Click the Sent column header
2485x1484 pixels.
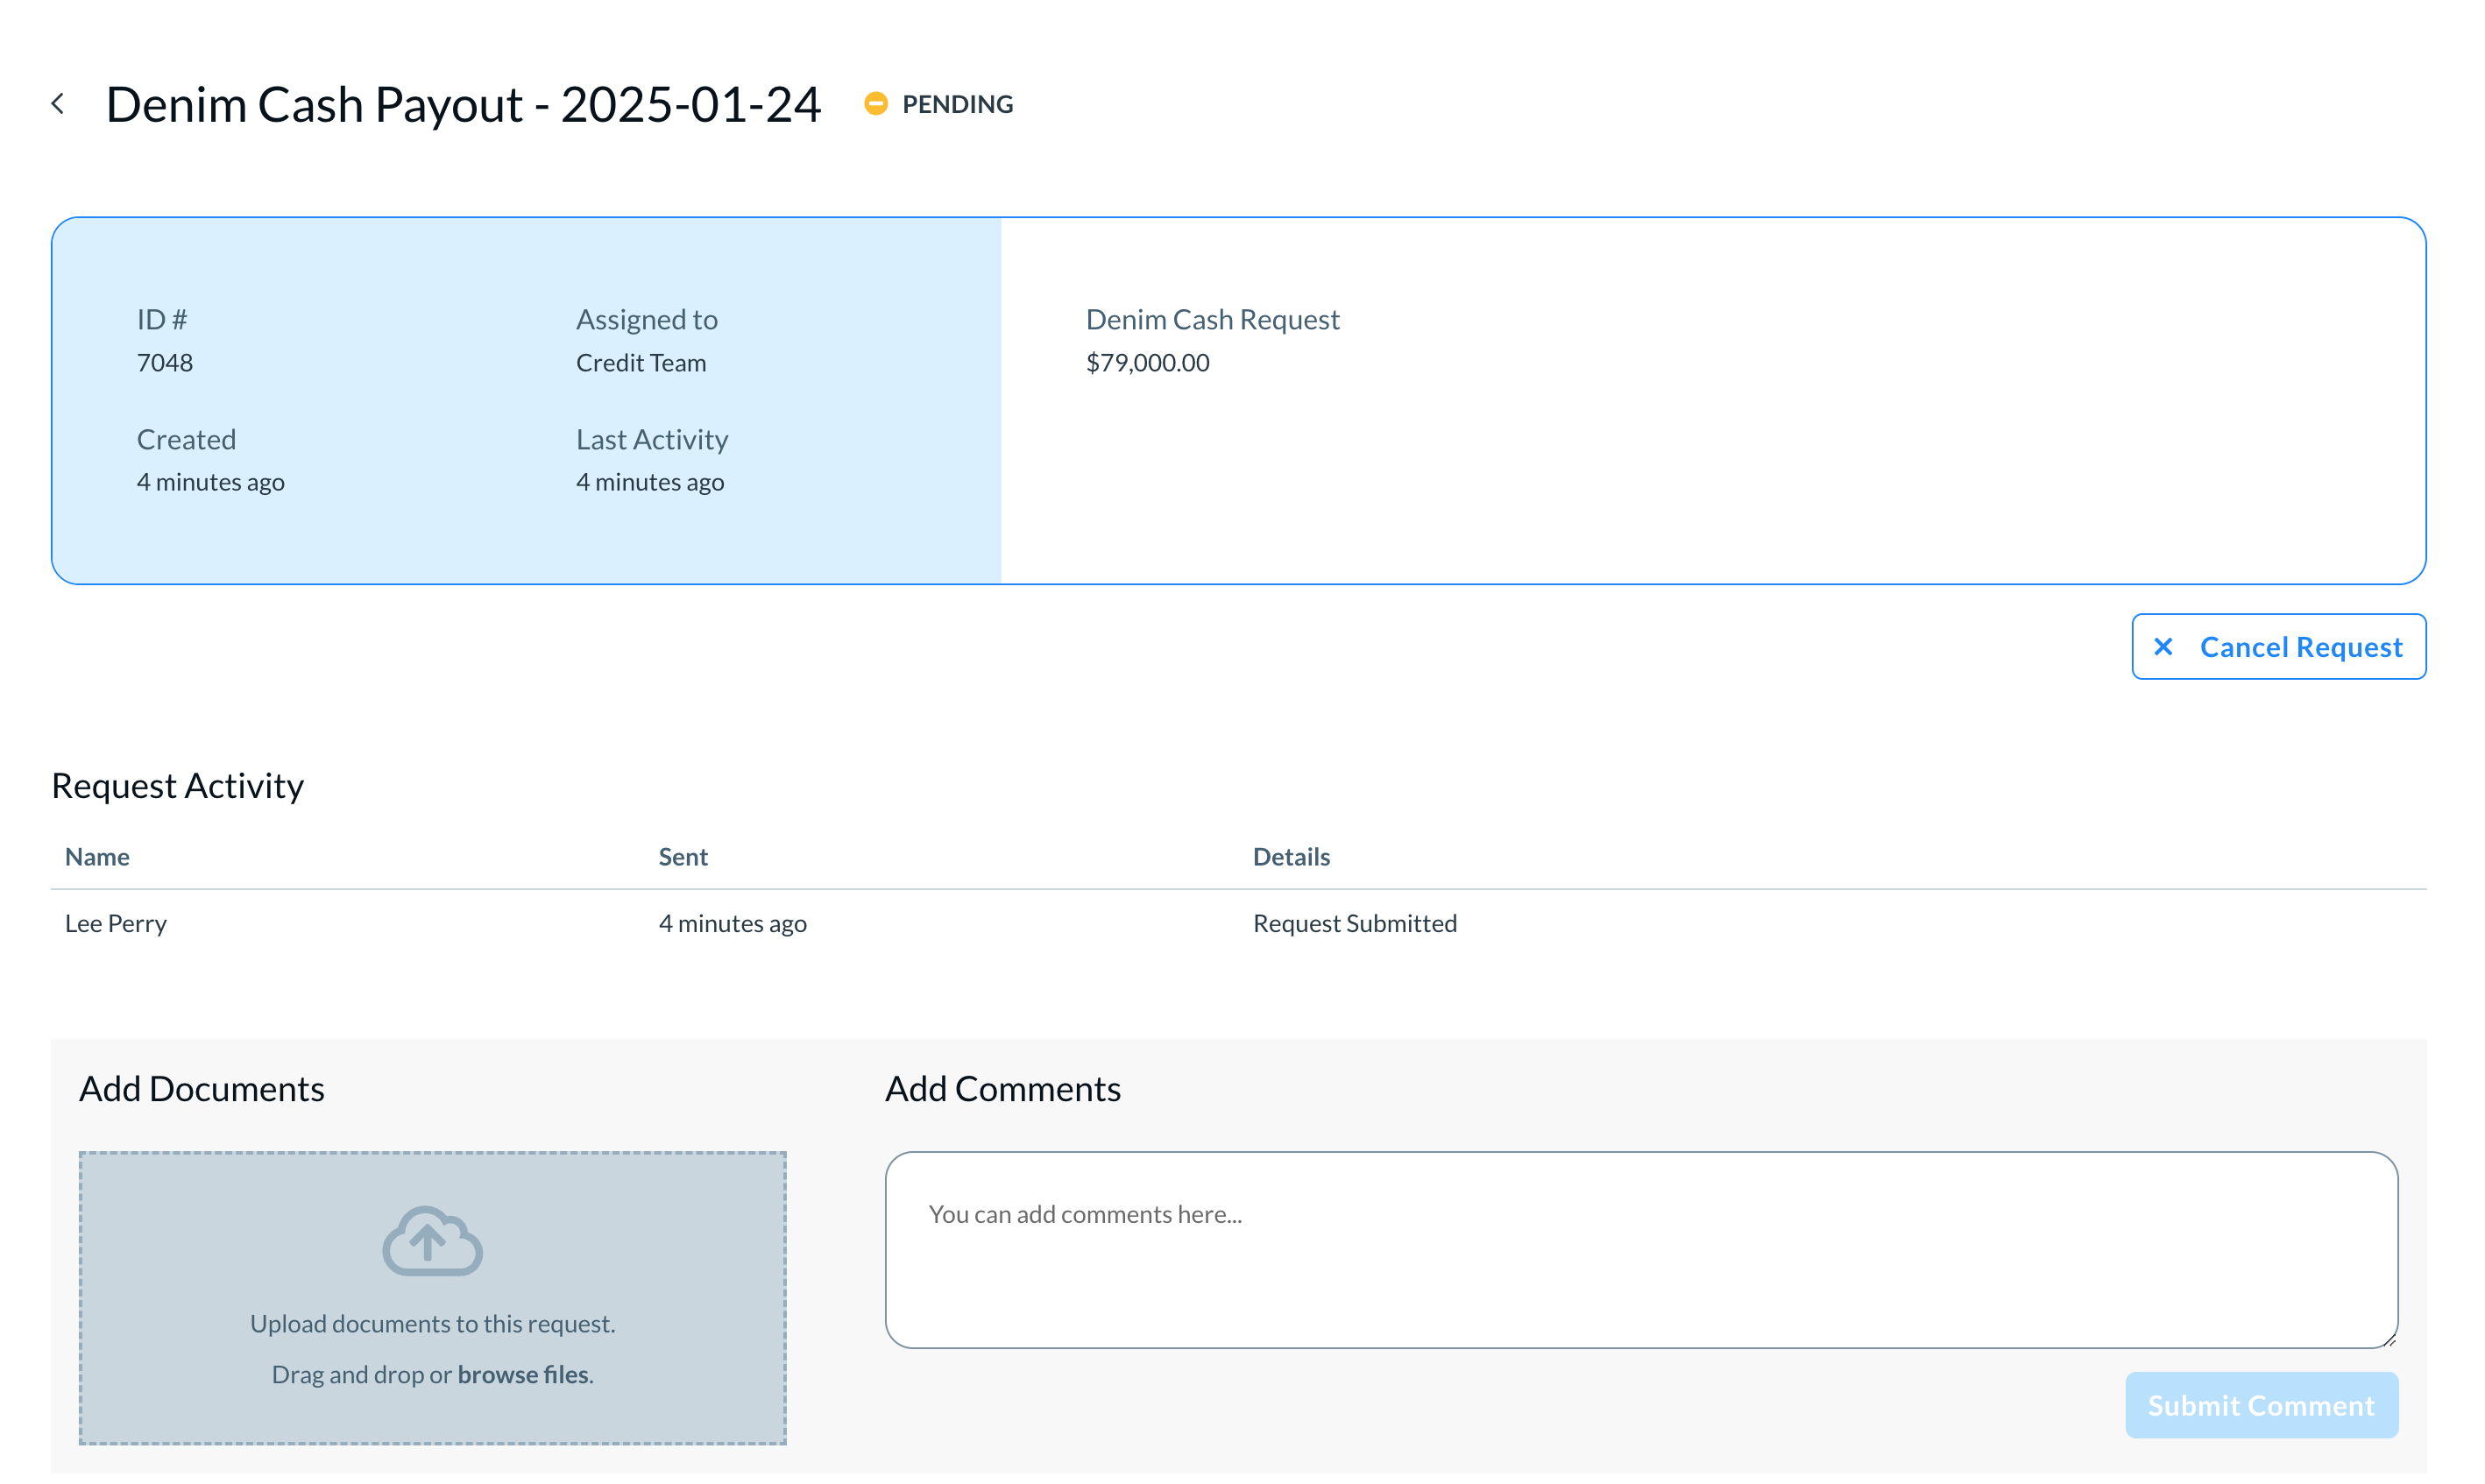pos(683,857)
